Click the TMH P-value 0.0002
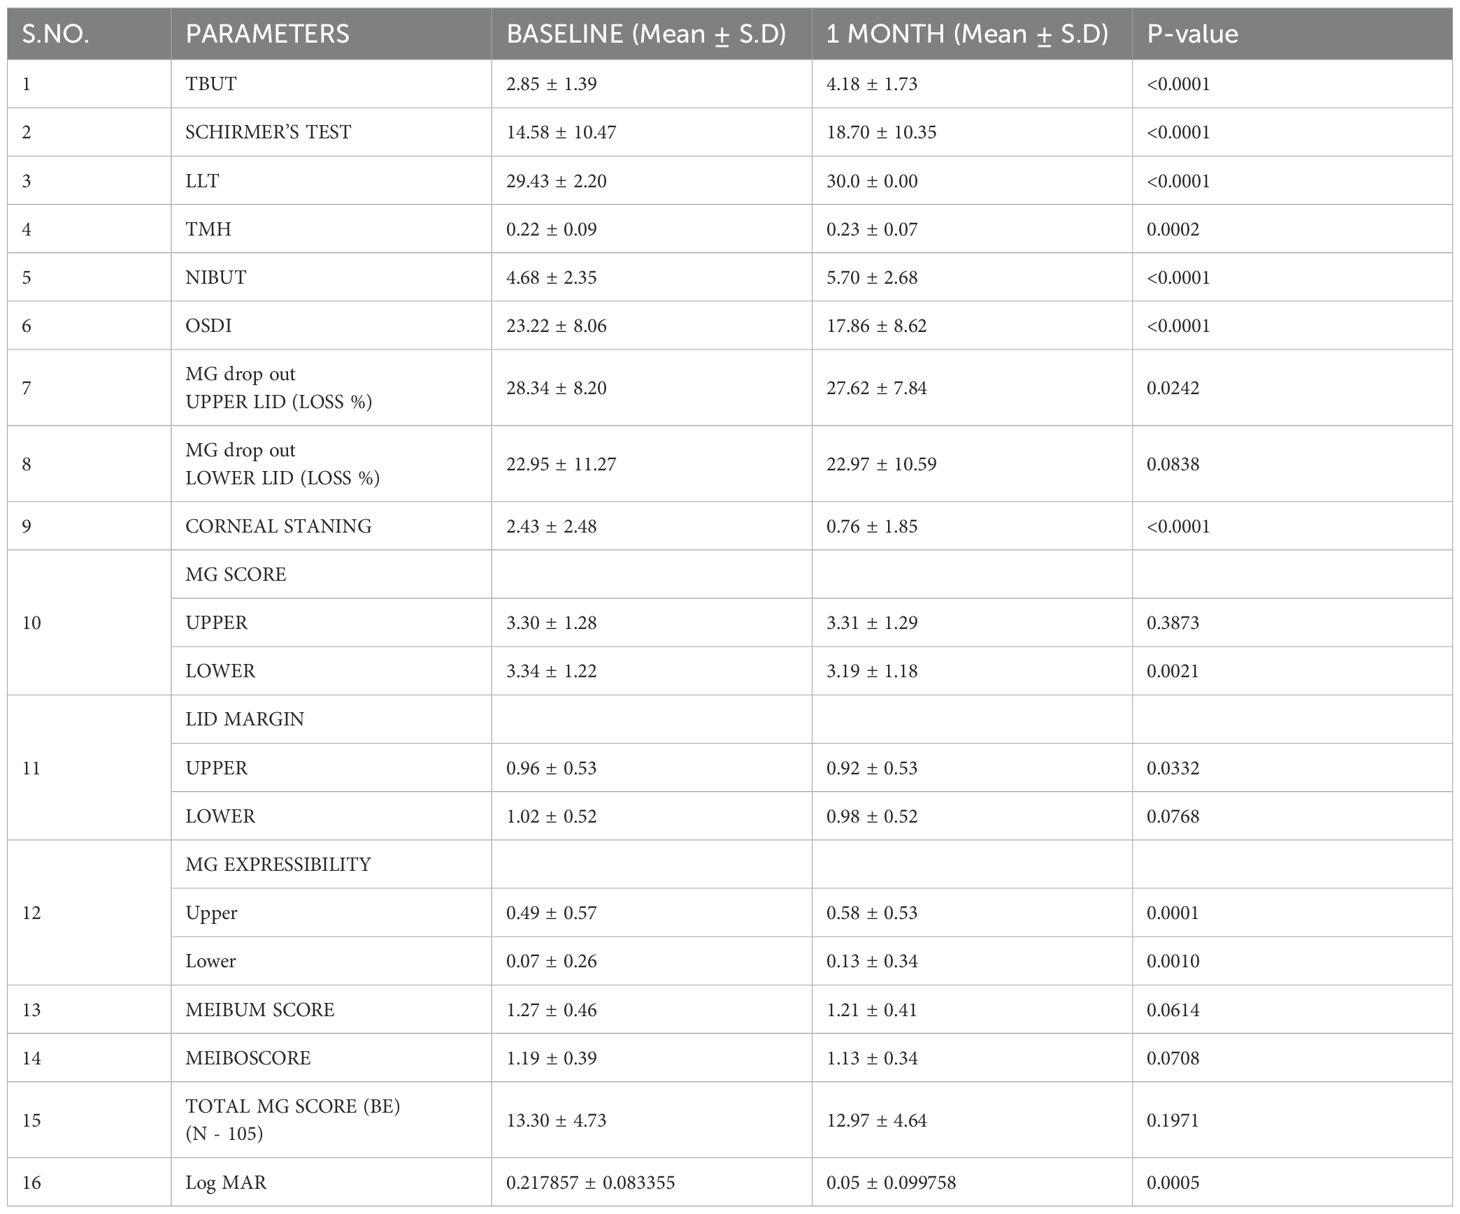 pyautogui.click(x=1173, y=229)
